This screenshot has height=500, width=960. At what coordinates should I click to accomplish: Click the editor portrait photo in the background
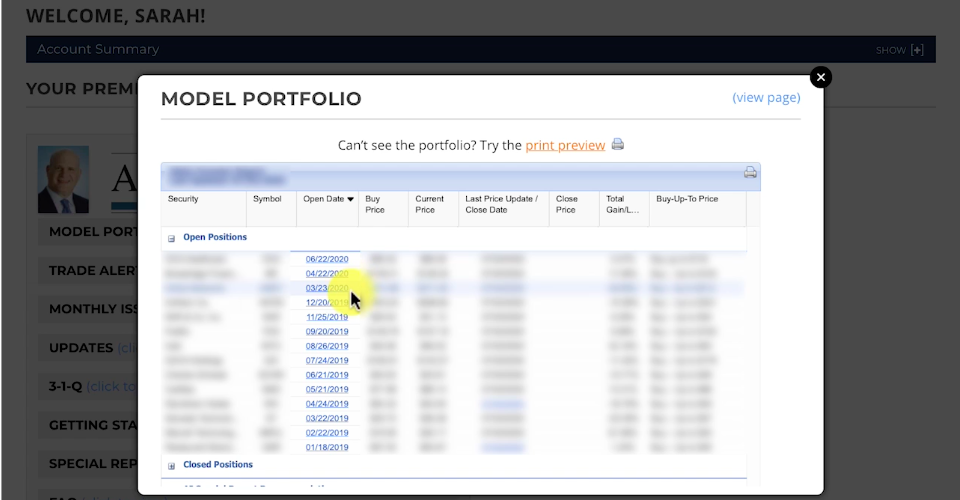pos(63,179)
